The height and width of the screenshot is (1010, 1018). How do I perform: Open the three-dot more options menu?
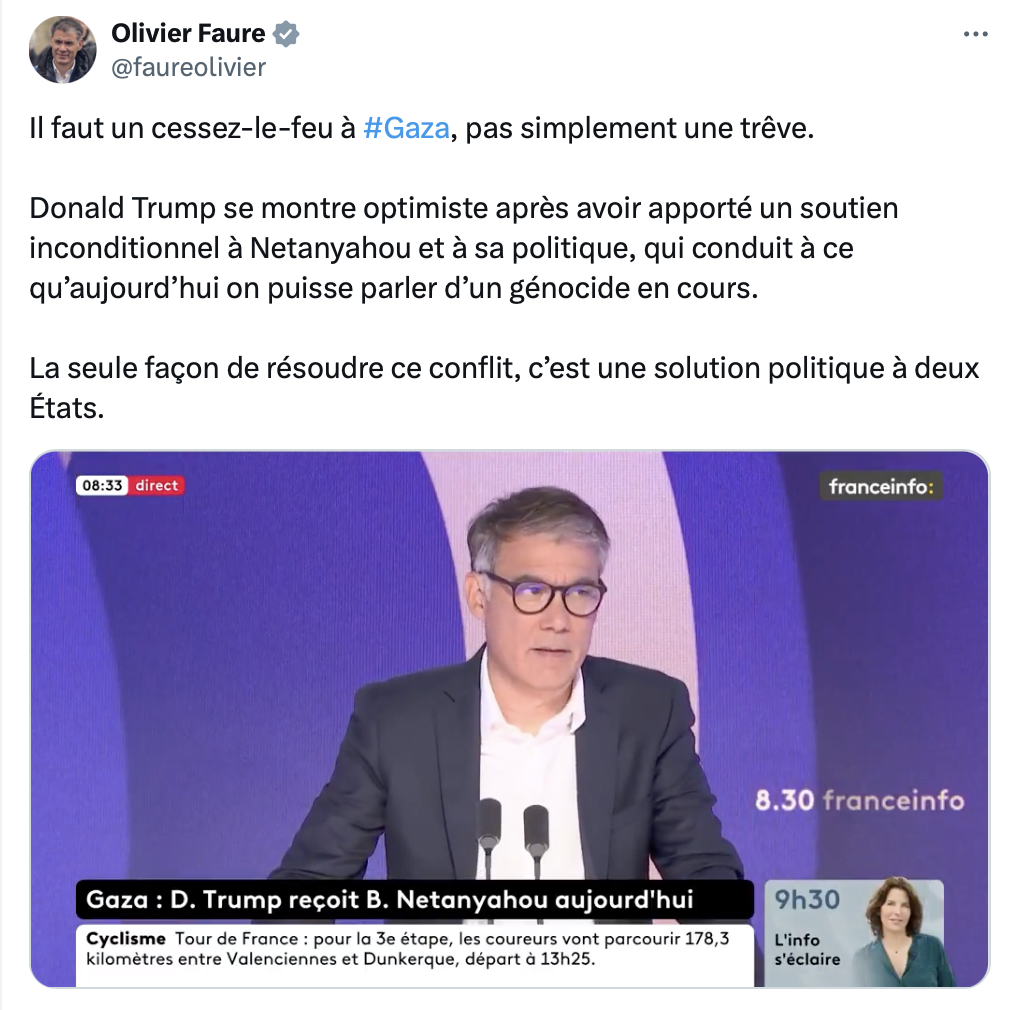pyautogui.click(x=975, y=34)
